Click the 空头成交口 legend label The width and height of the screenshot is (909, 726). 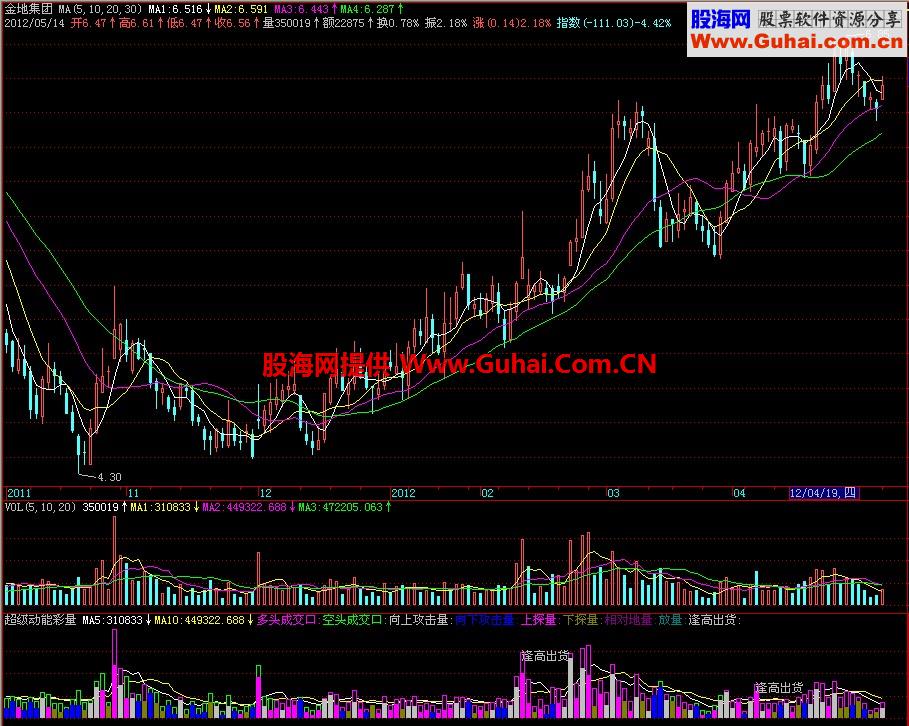coord(353,620)
